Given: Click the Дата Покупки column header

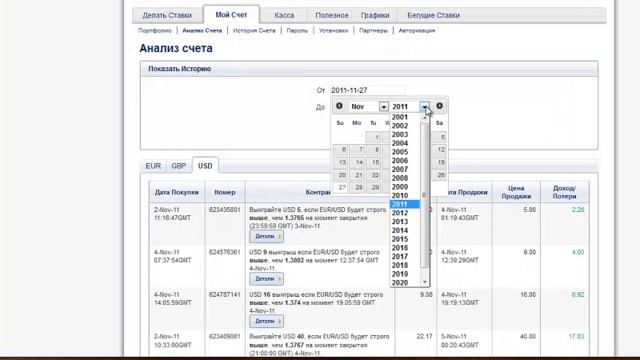Looking at the screenshot, I should pos(177,192).
